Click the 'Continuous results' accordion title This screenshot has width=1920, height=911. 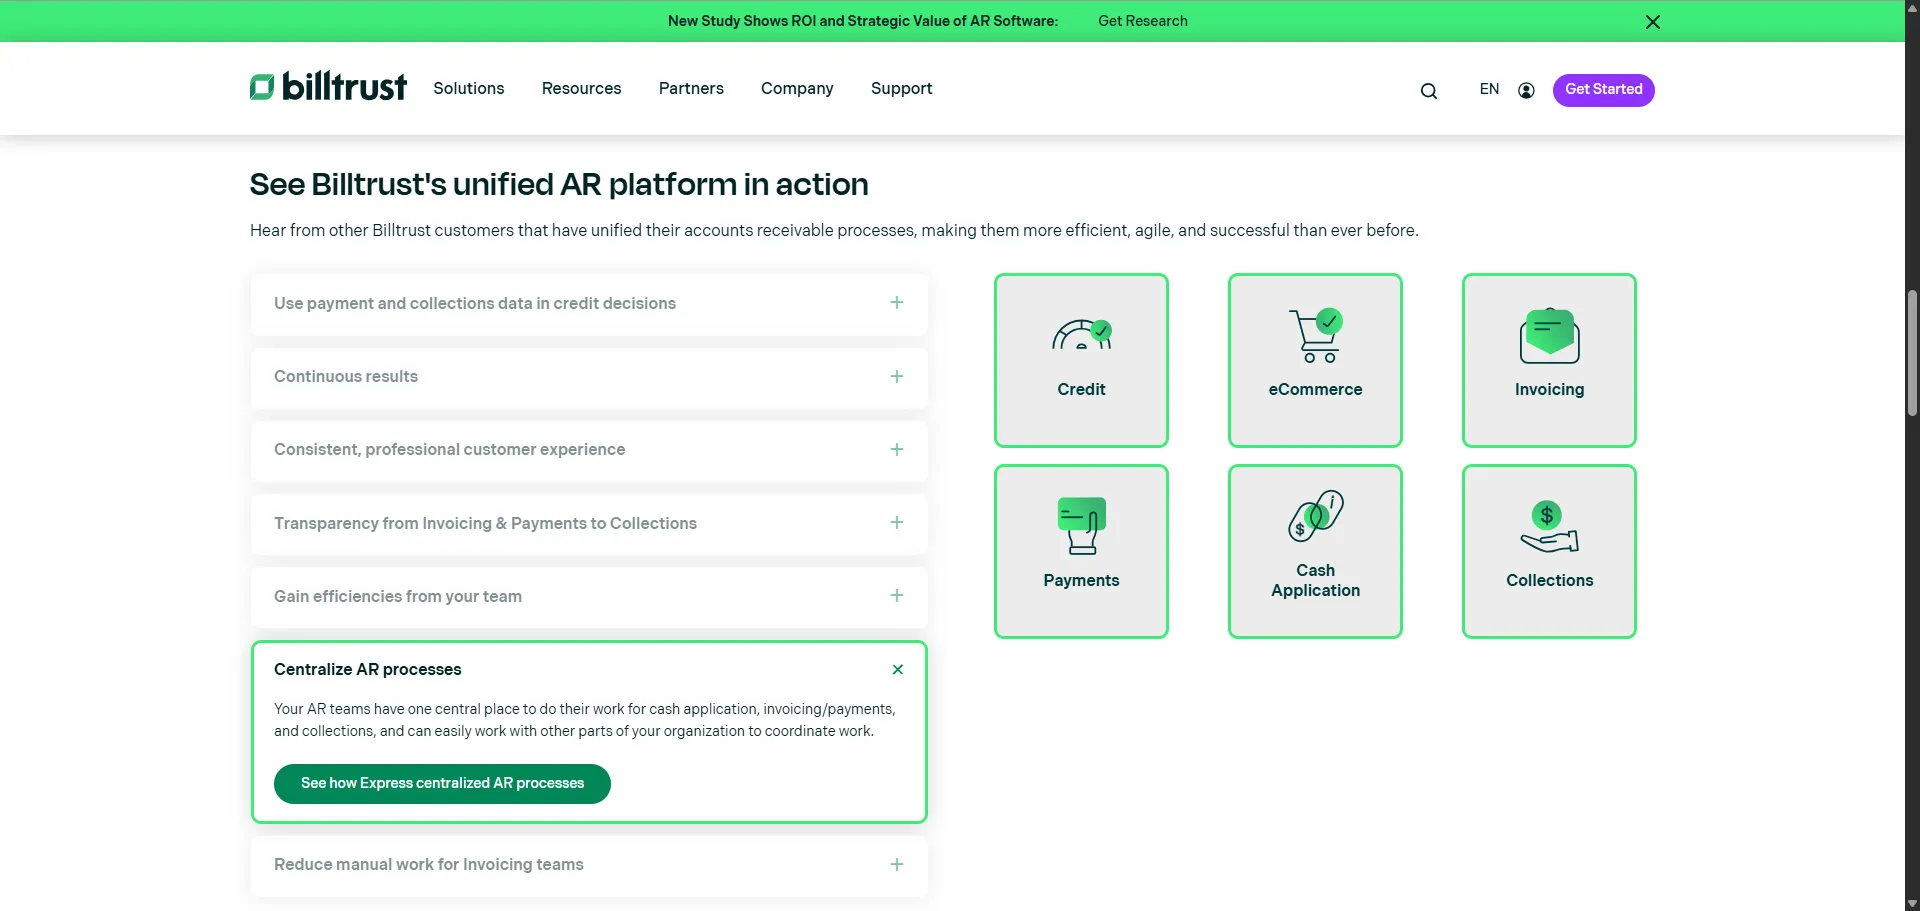click(346, 377)
